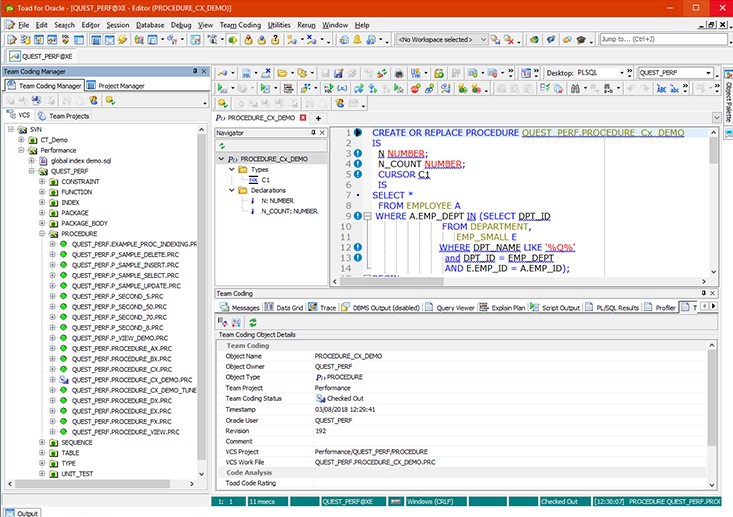Switch to the Project Manager tab
This screenshot has height=517, width=733.
[115, 86]
